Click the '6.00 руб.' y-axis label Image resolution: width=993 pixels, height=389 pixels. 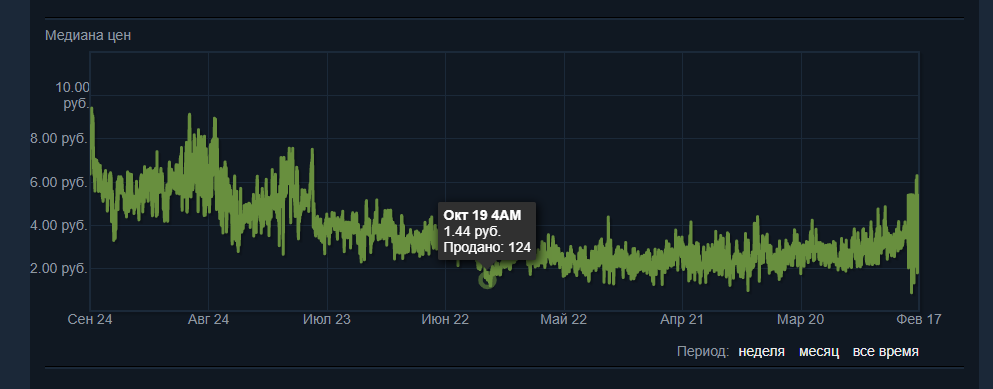(58, 182)
